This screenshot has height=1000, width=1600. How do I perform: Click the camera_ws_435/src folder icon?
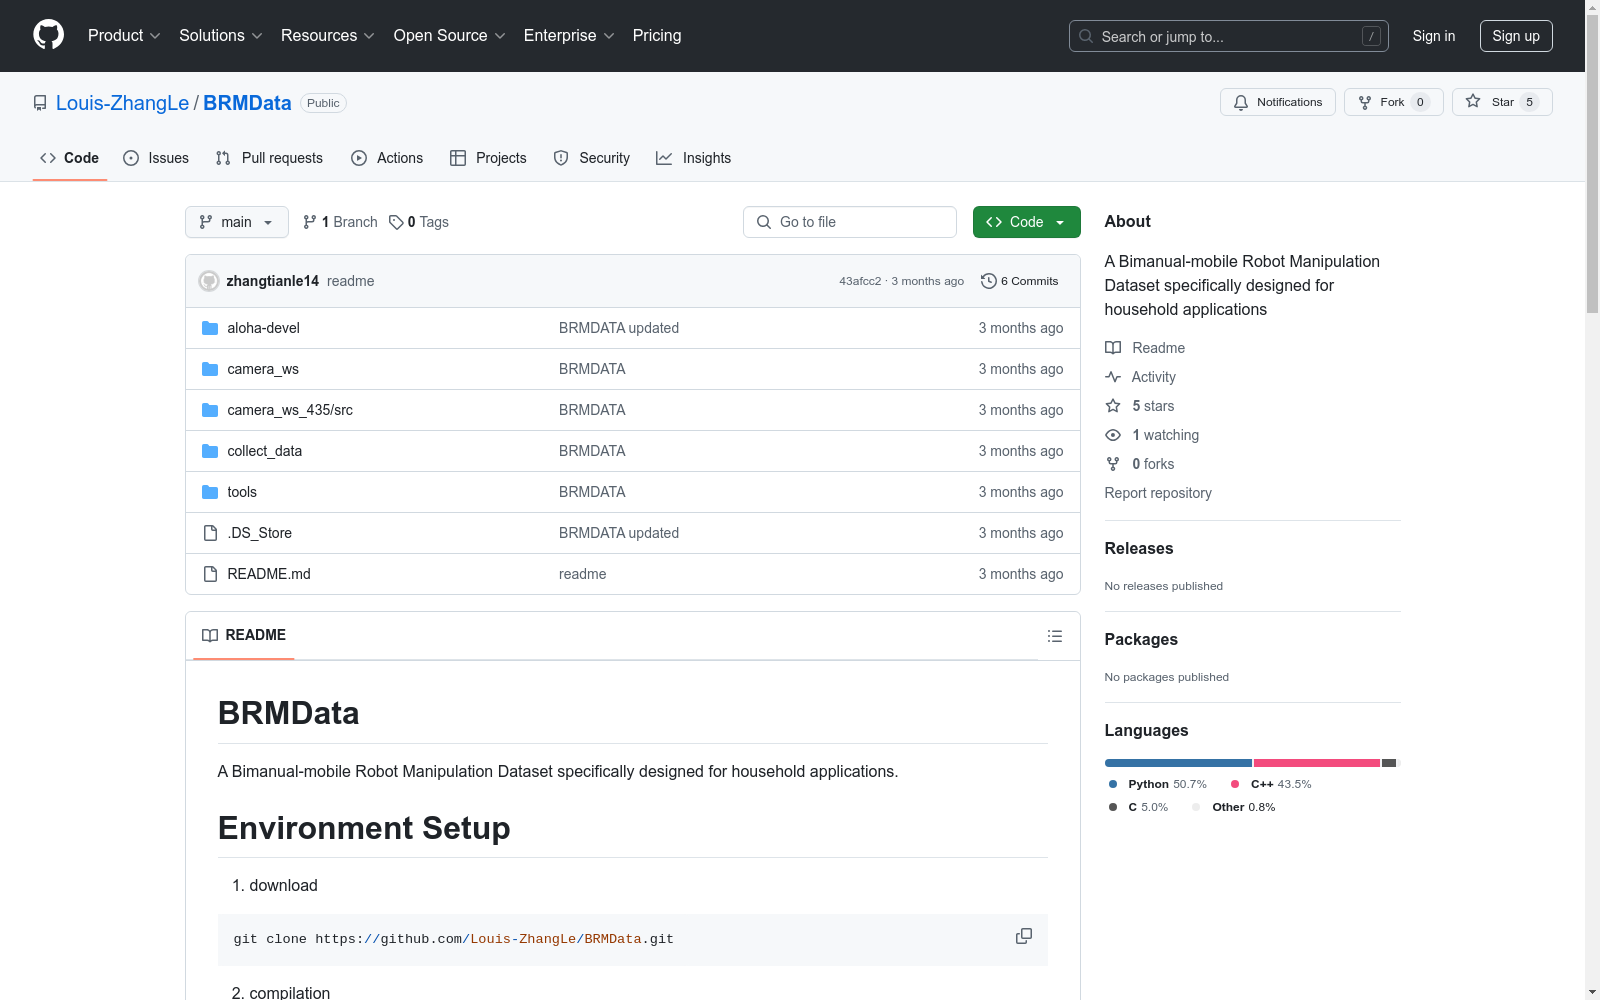pyautogui.click(x=210, y=410)
